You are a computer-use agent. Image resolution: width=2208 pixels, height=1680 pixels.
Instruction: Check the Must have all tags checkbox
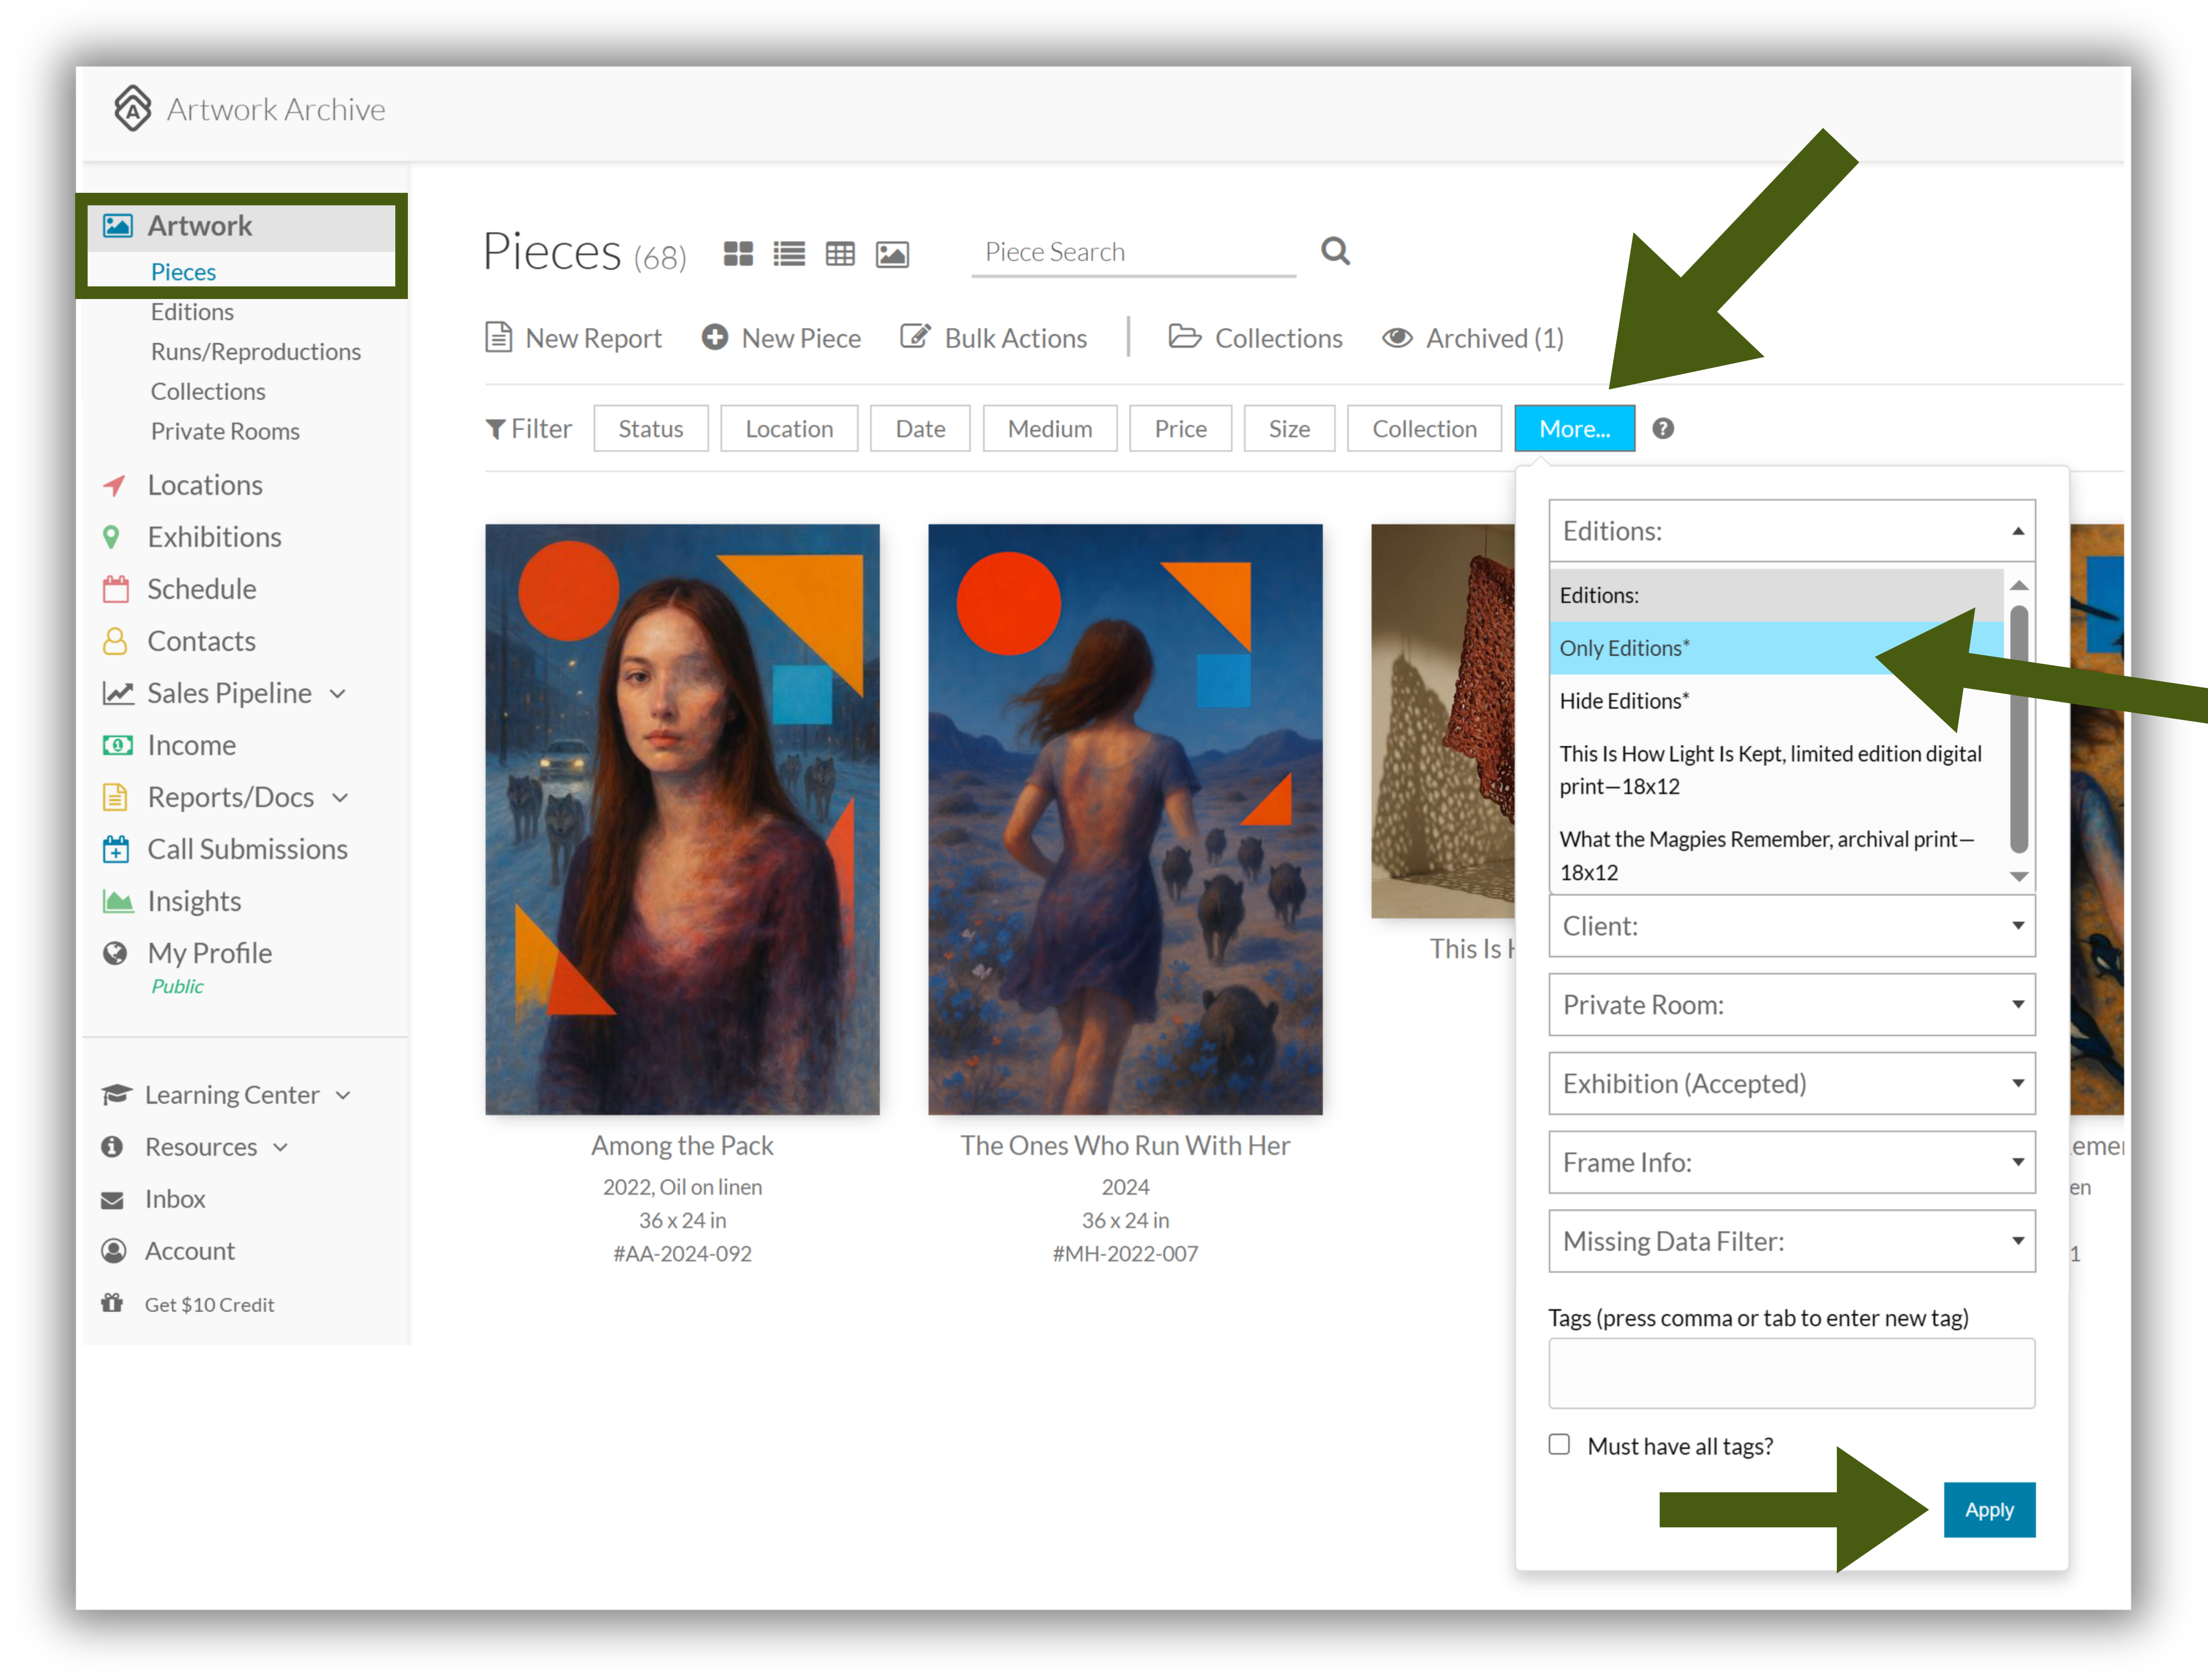(x=1559, y=1444)
